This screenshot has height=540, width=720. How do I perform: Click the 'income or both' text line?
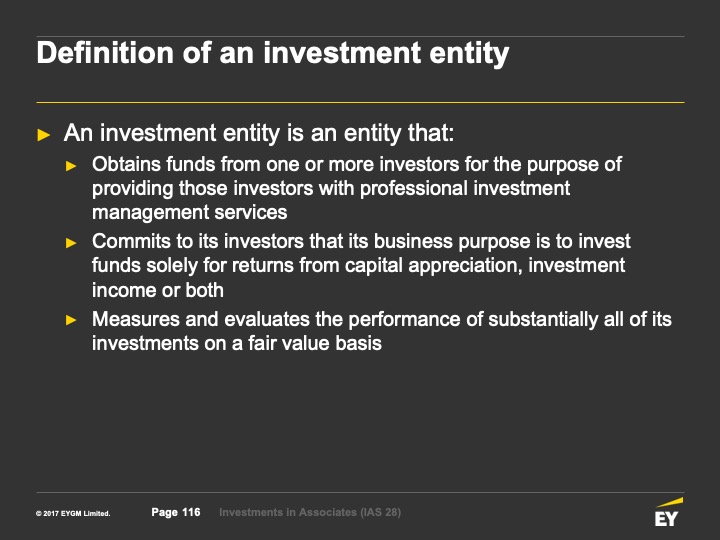(x=157, y=290)
